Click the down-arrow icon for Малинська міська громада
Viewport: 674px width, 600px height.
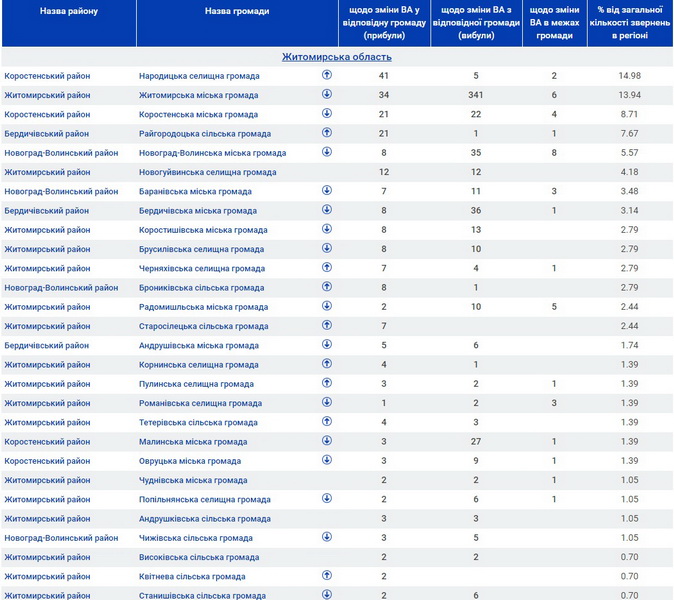pos(327,441)
